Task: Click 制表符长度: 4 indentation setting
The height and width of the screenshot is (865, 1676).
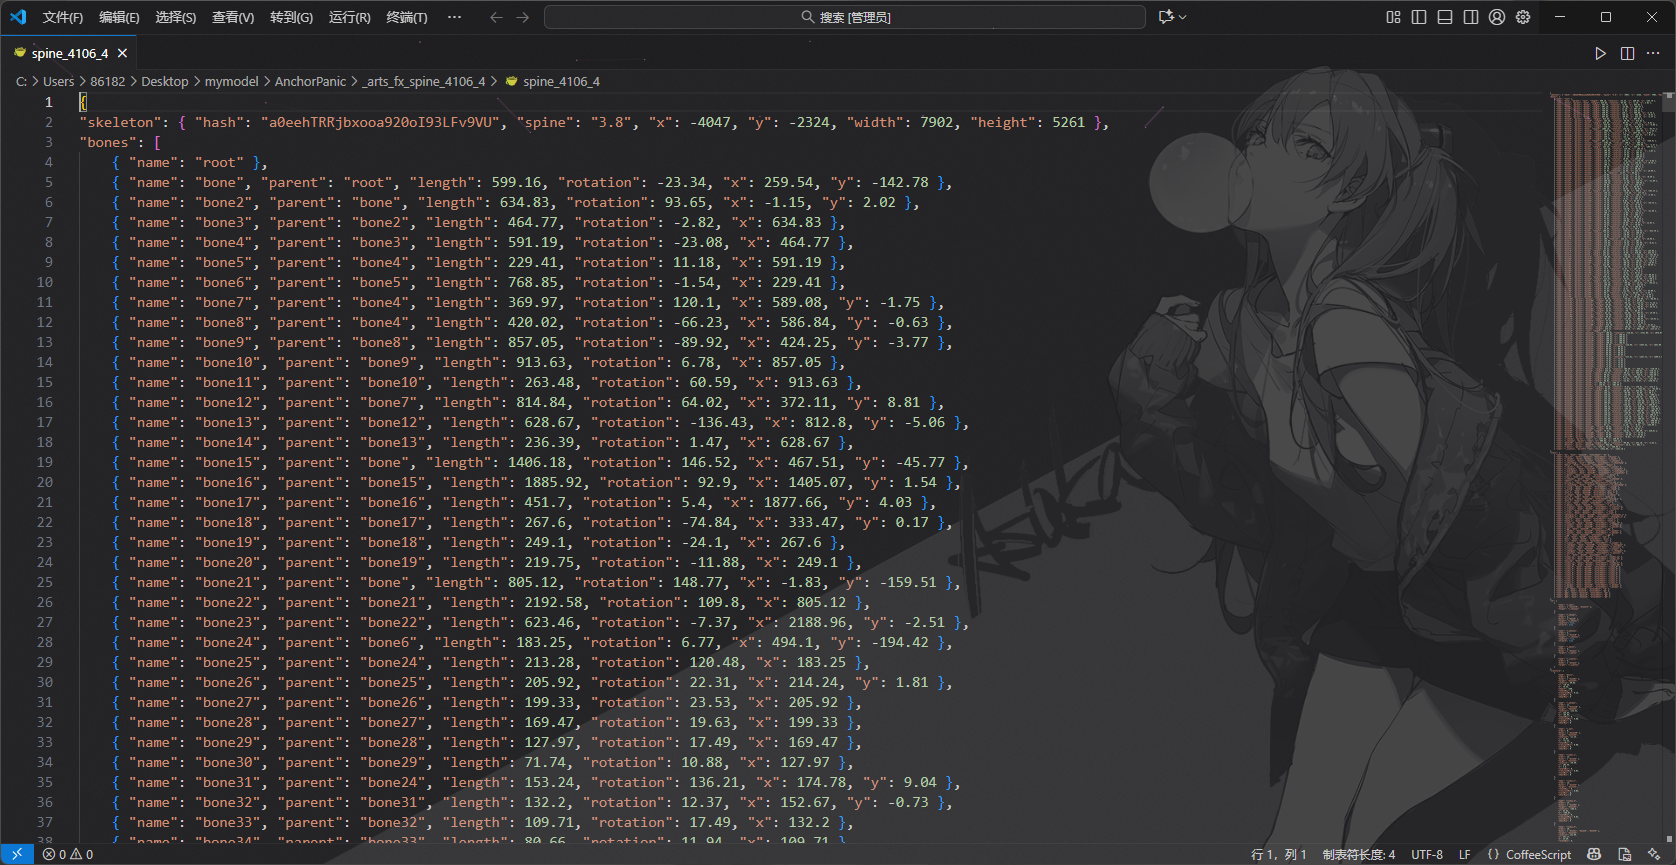Action: click(1359, 854)
